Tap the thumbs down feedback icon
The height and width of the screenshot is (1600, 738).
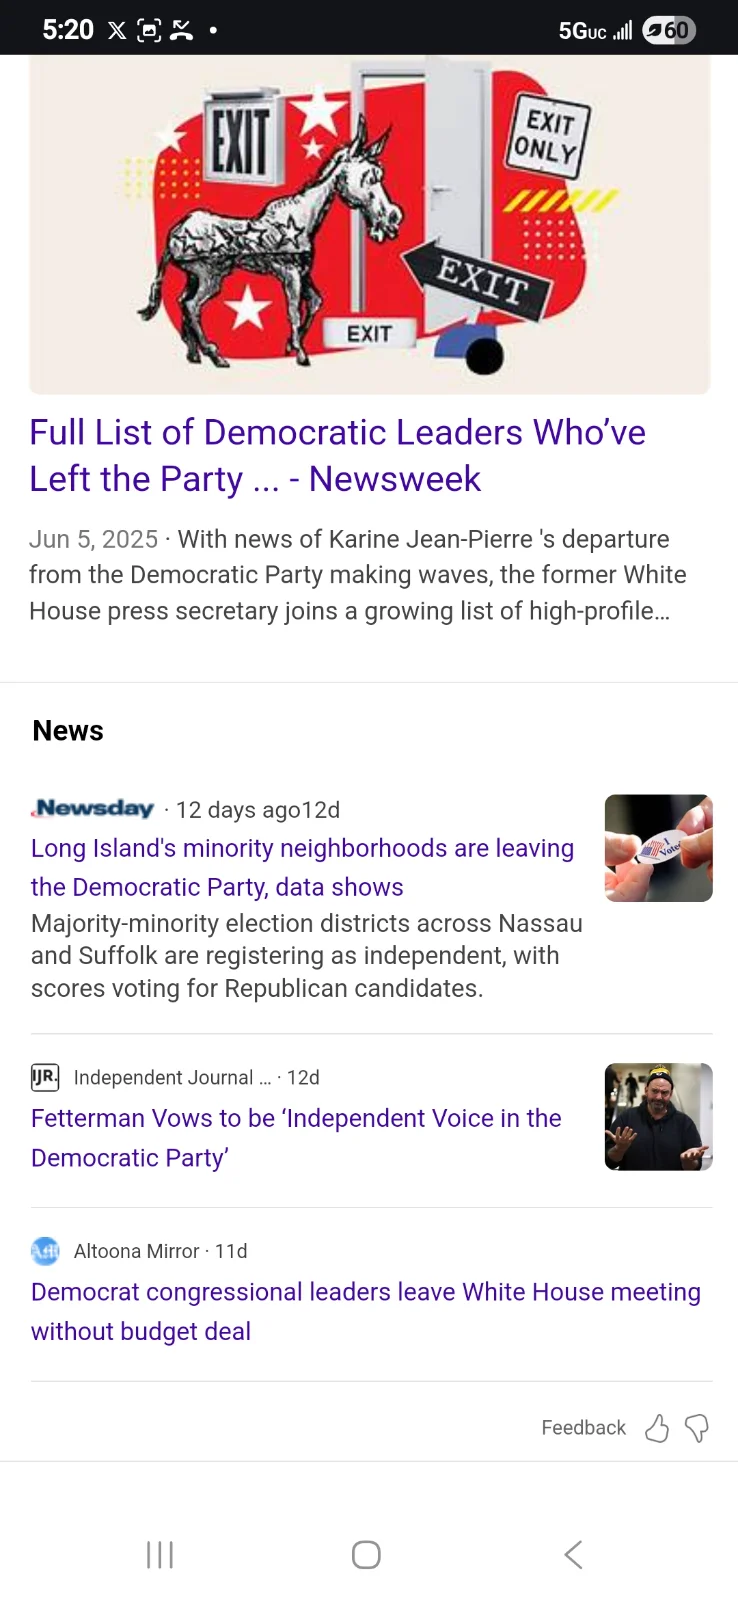(x=697, y=1428)
